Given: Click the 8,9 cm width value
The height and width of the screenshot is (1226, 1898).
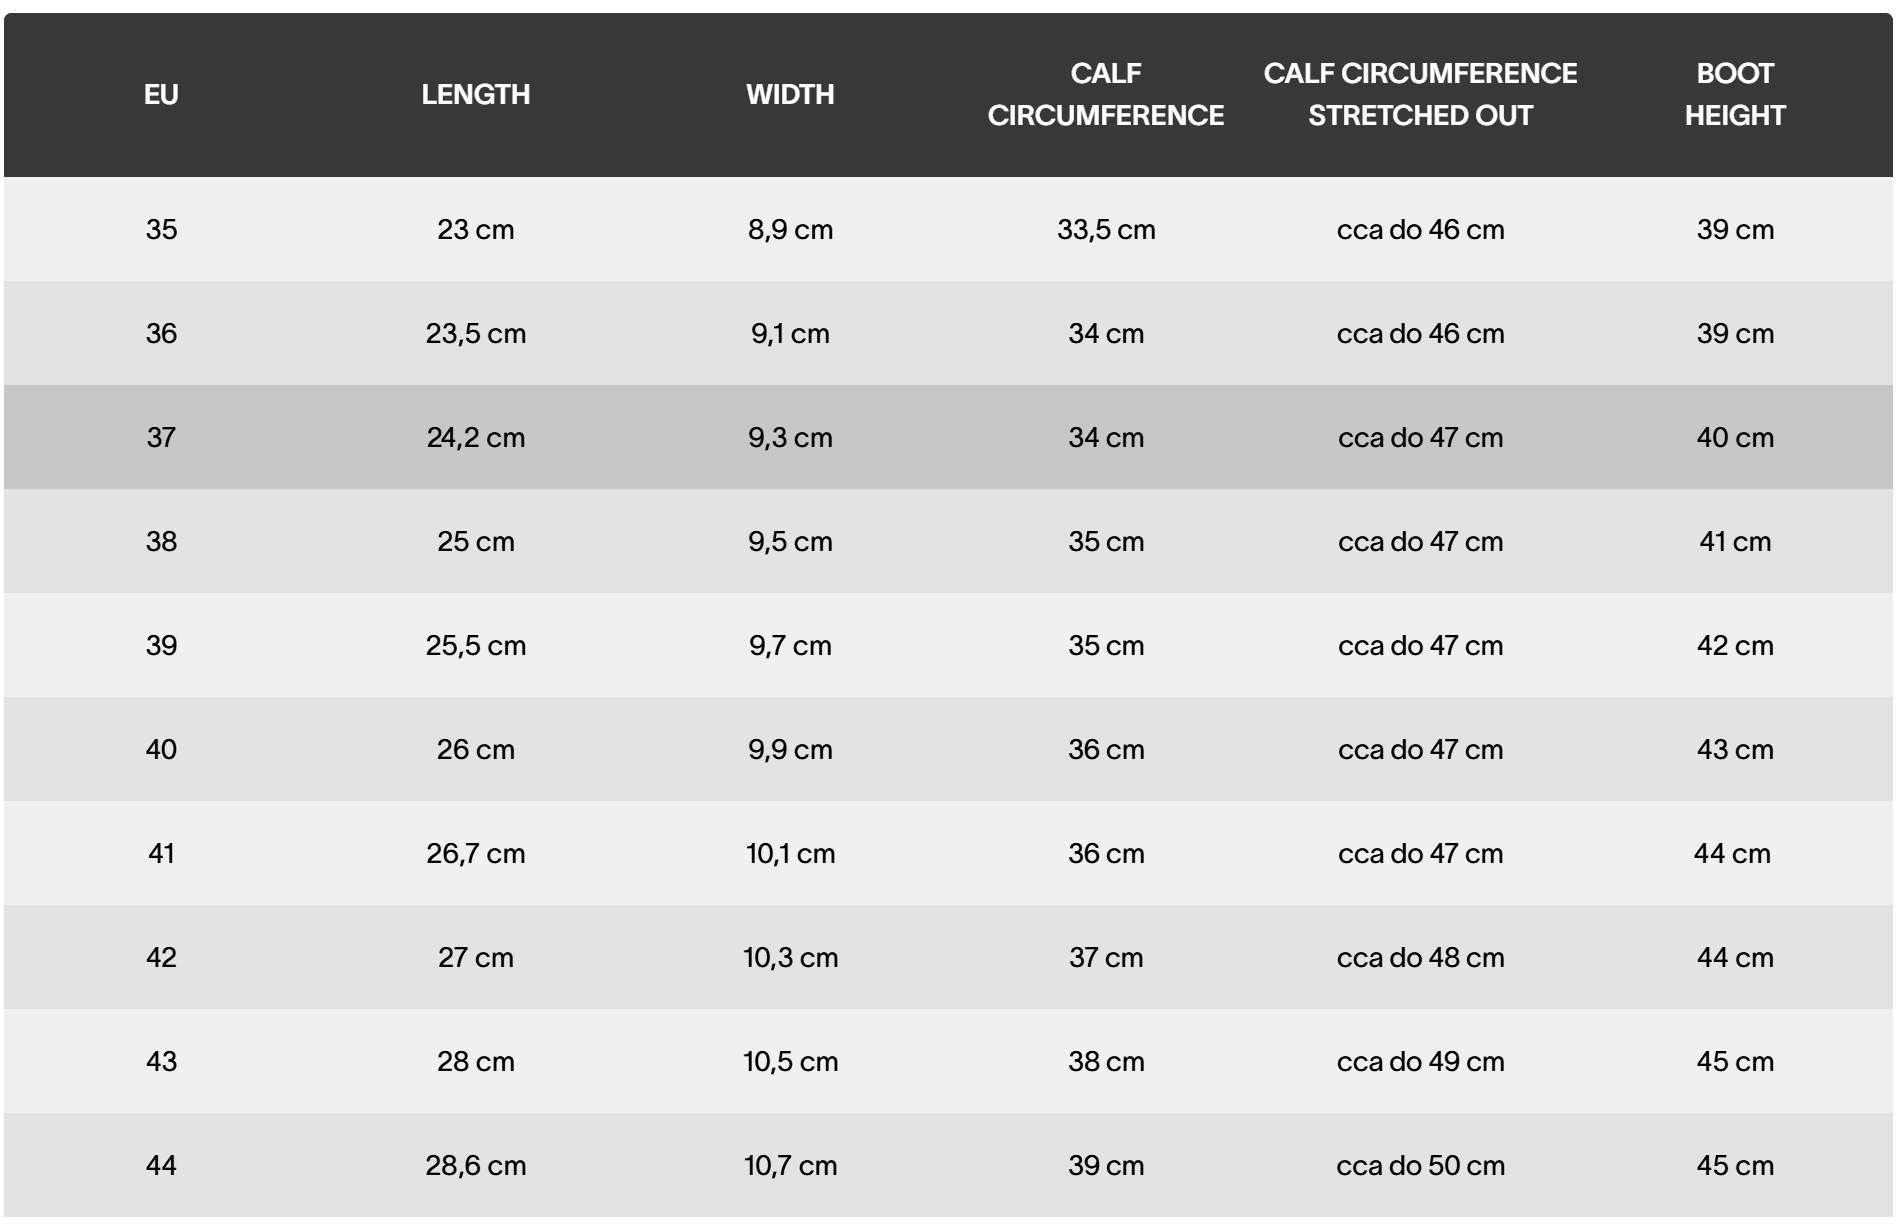Looking at the screenshot, I should pos(790,230).
